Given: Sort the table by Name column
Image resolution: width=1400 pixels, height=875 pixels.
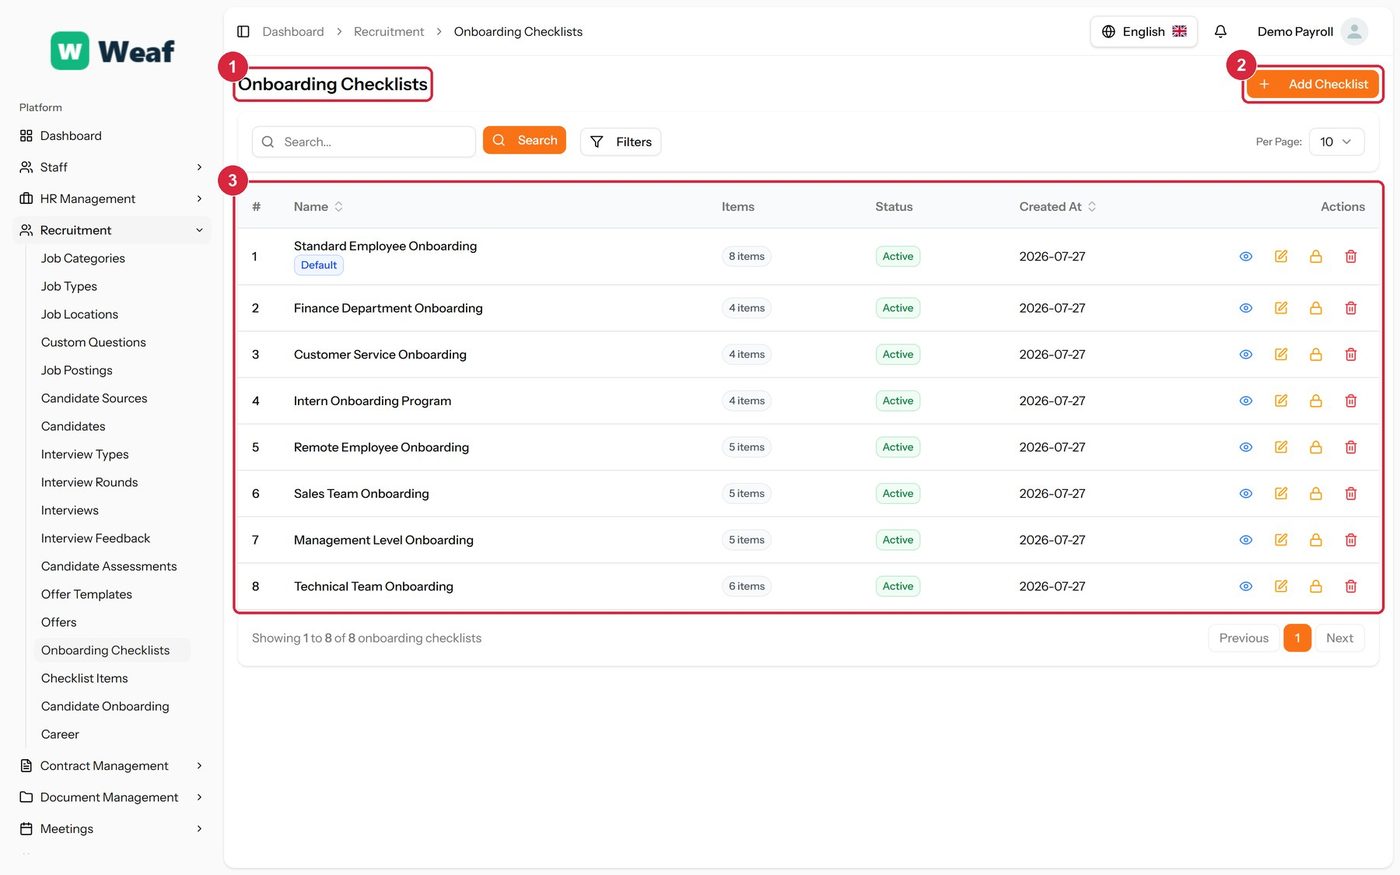Looking at the screenshot, I should (x=319, y=207).
